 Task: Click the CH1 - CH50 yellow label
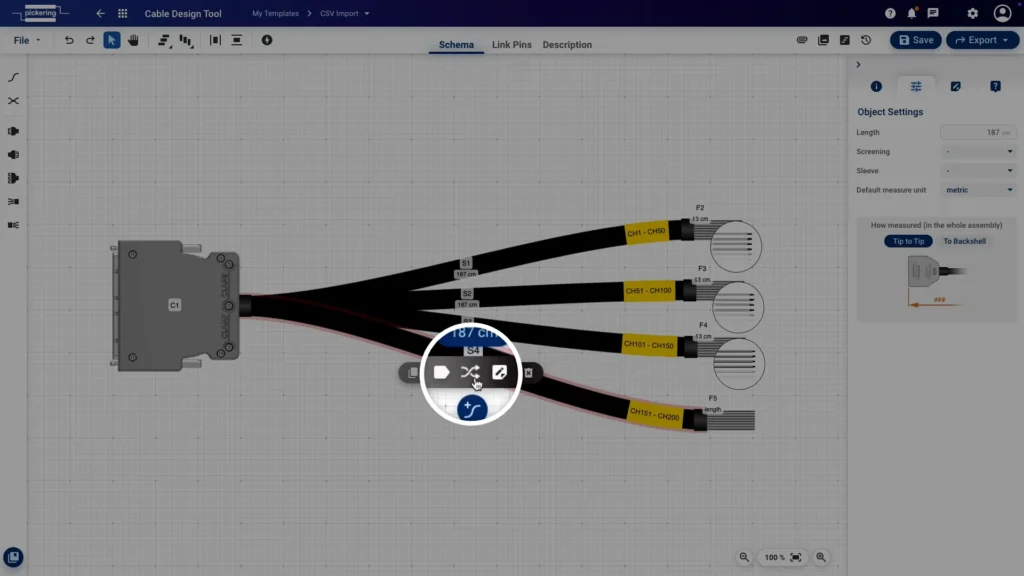tap(646, 232)
